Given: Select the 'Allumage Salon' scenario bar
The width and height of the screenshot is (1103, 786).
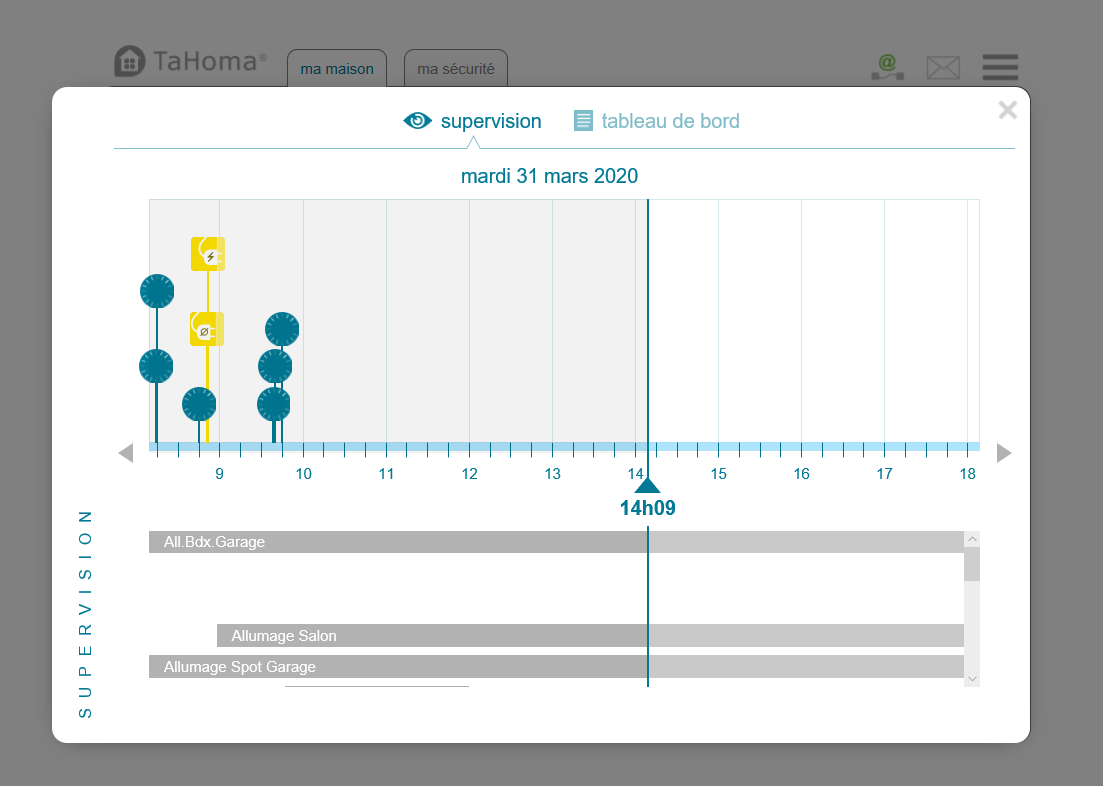Looking at the screenshot, I should 590,635.
